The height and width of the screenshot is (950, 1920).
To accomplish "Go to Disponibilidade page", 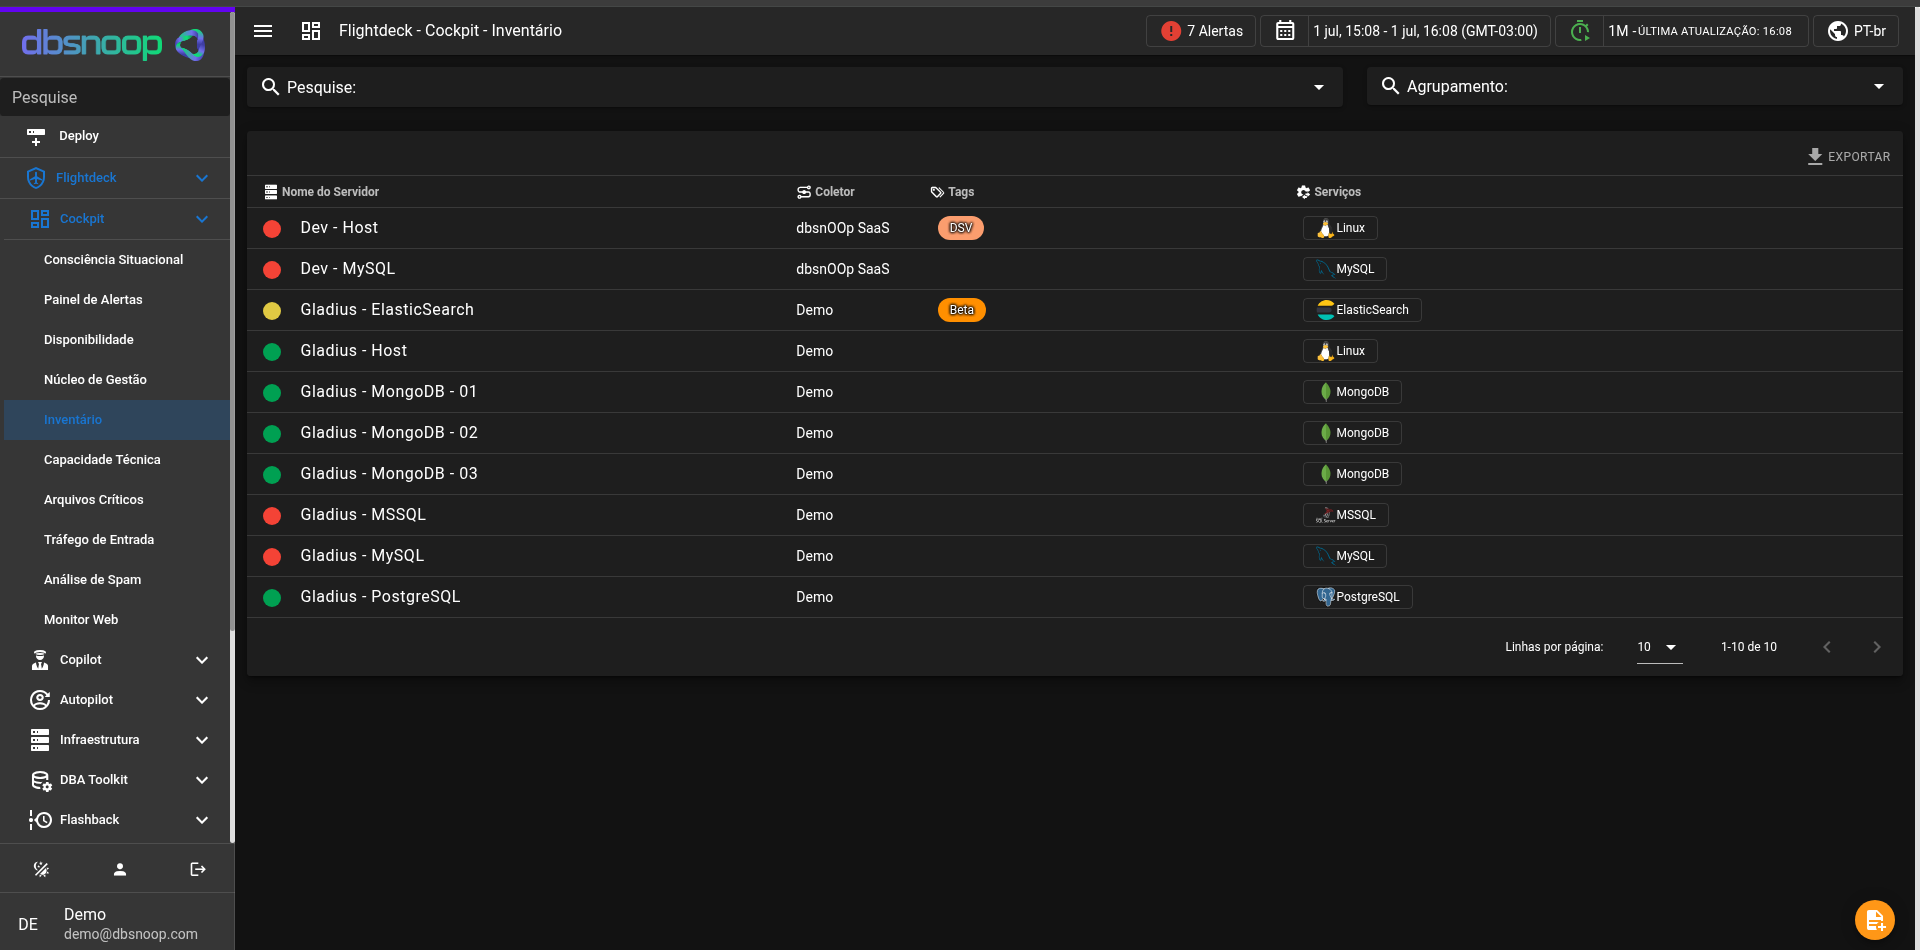I will point(89,340).
